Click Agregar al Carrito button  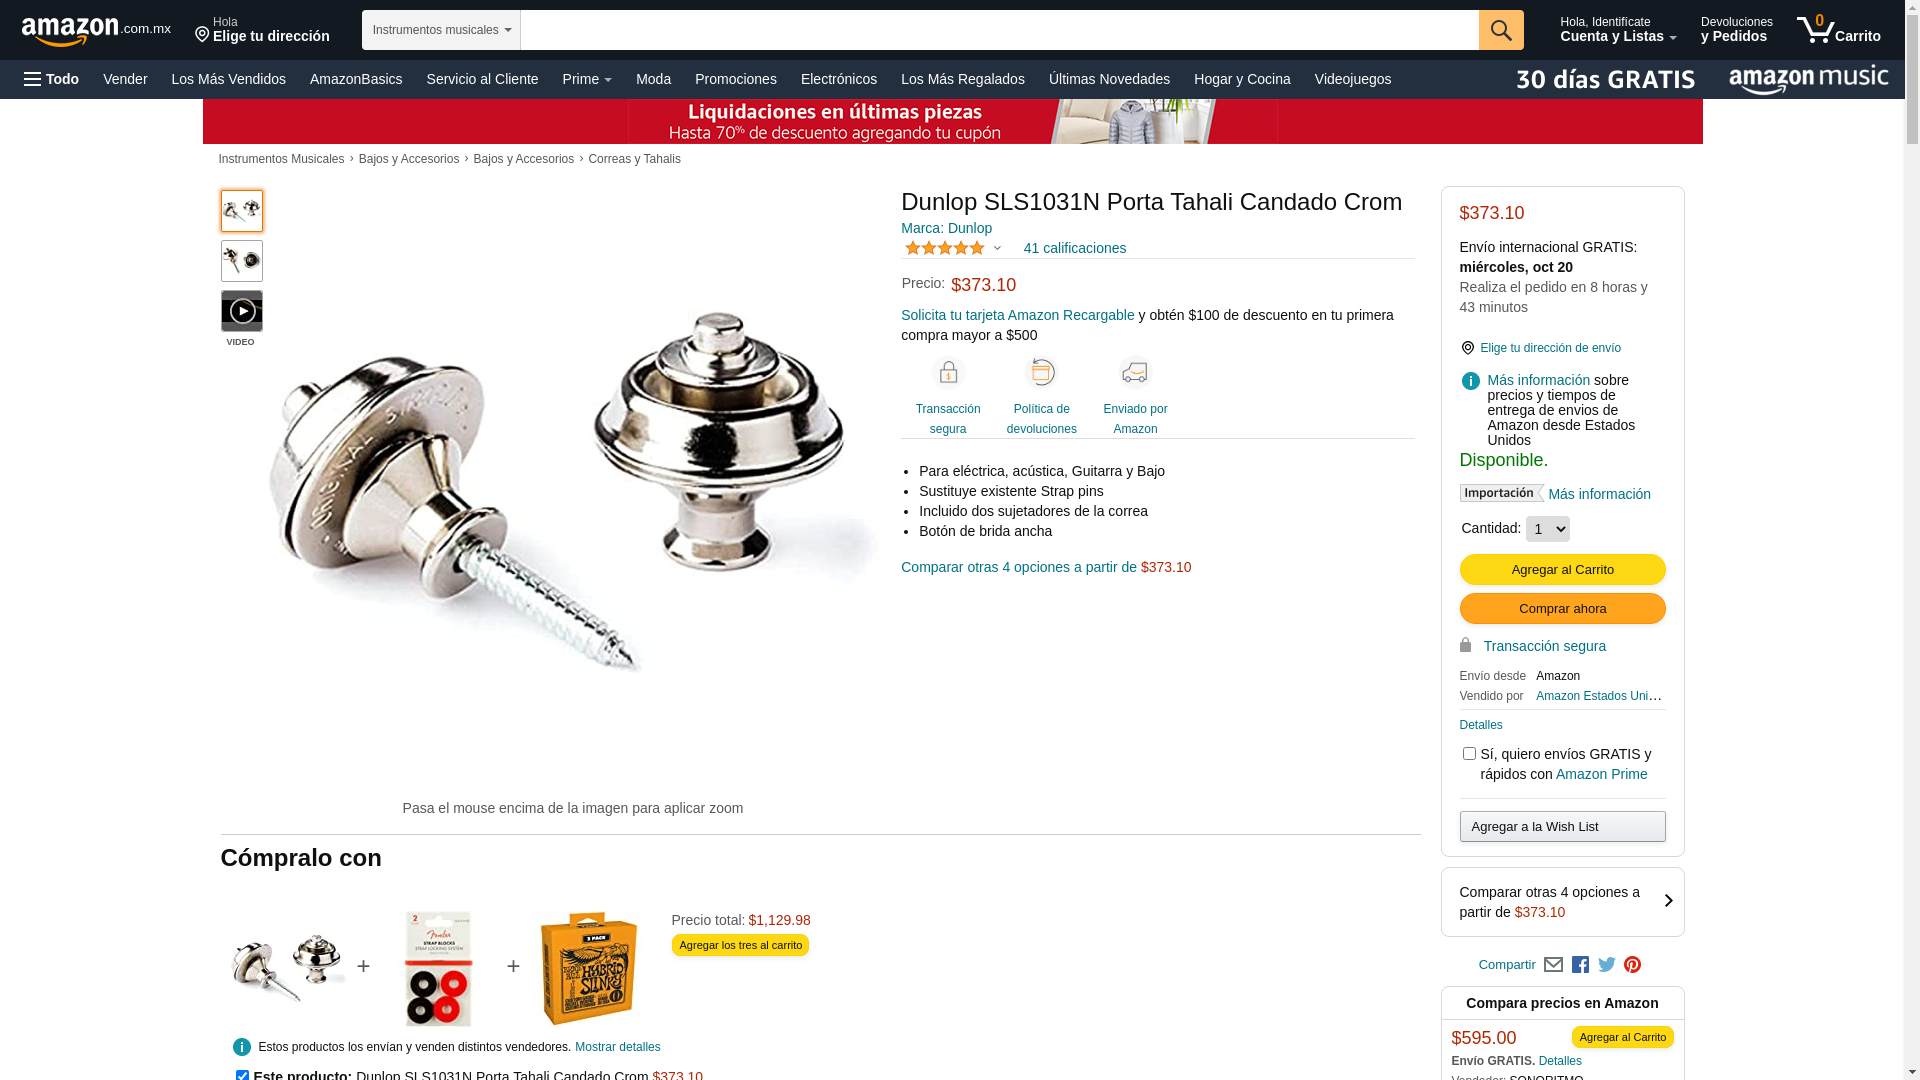[x=1562, y=570]
